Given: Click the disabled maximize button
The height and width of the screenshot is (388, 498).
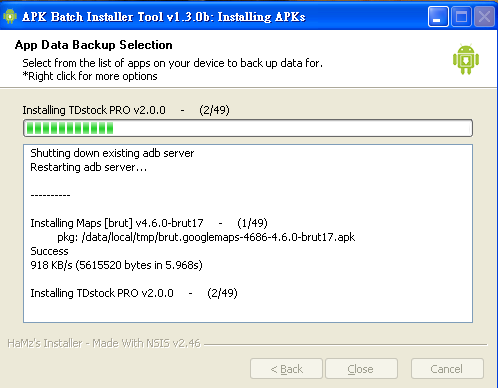Looking at the screenshot, I should (461, 16).
